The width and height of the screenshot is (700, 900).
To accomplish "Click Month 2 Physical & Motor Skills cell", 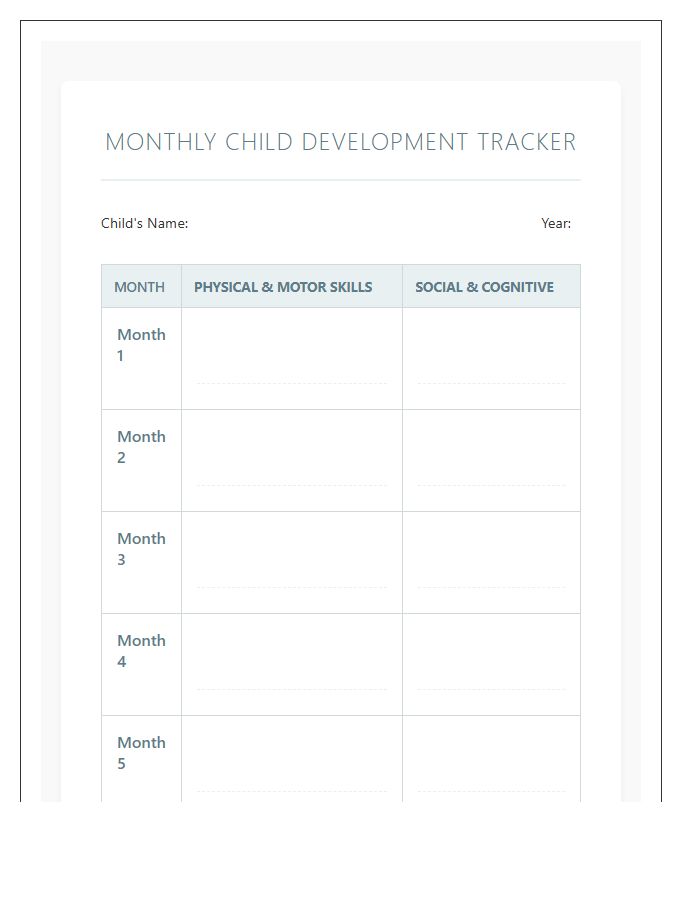I will click(x=292, y=460).
